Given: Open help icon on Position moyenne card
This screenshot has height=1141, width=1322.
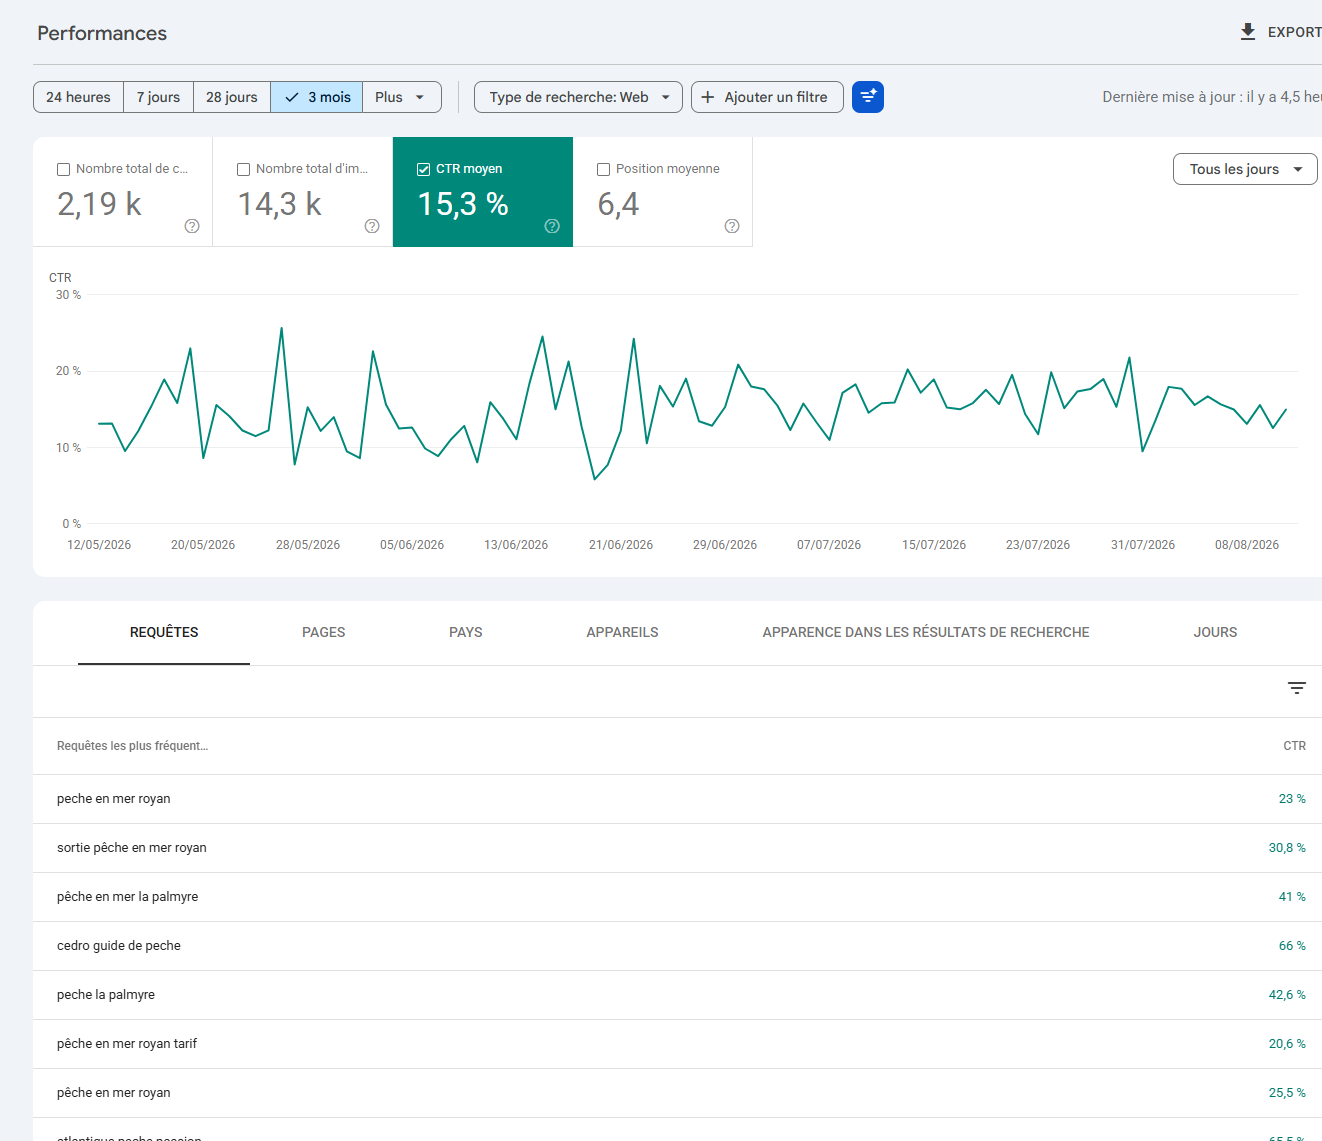Looking at the screenshot, I should click(x=732, y=226).
